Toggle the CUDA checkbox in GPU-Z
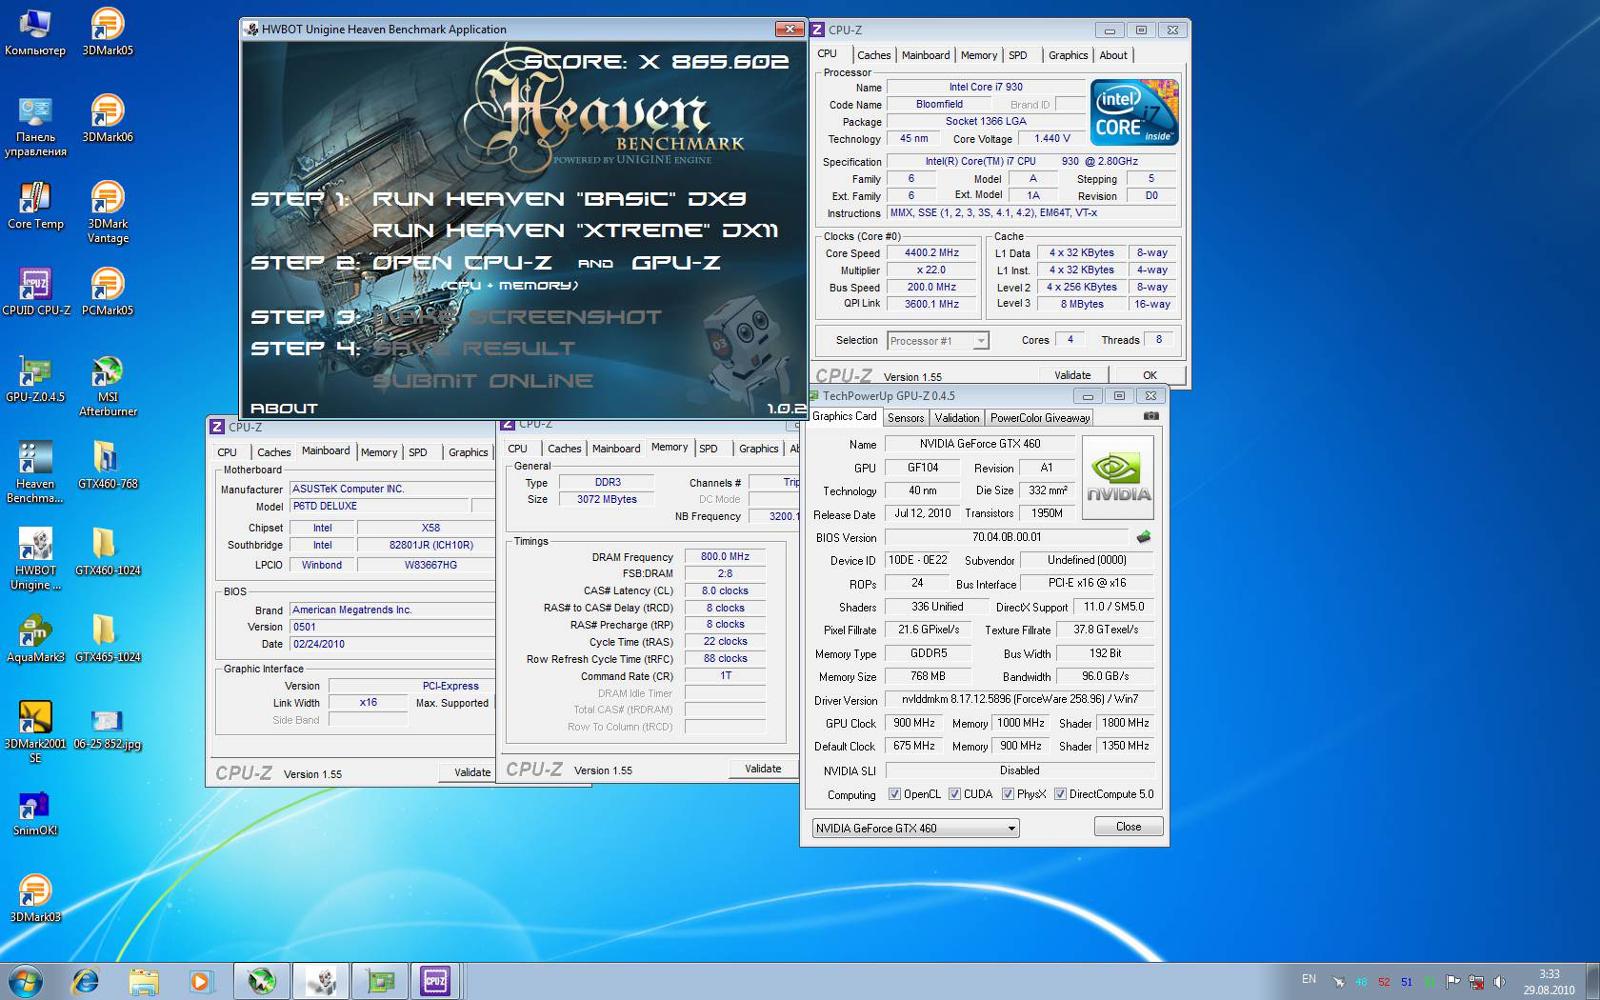This screenshot has height=1000, width=1600. (954, 794)
